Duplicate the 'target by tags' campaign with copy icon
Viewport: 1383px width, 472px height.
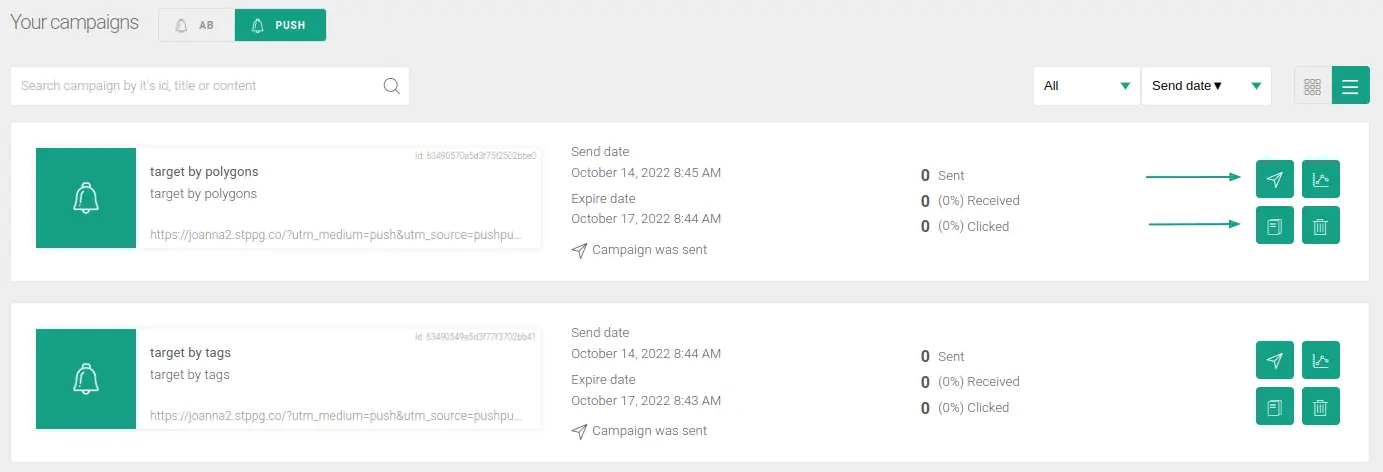point(1274,406)
